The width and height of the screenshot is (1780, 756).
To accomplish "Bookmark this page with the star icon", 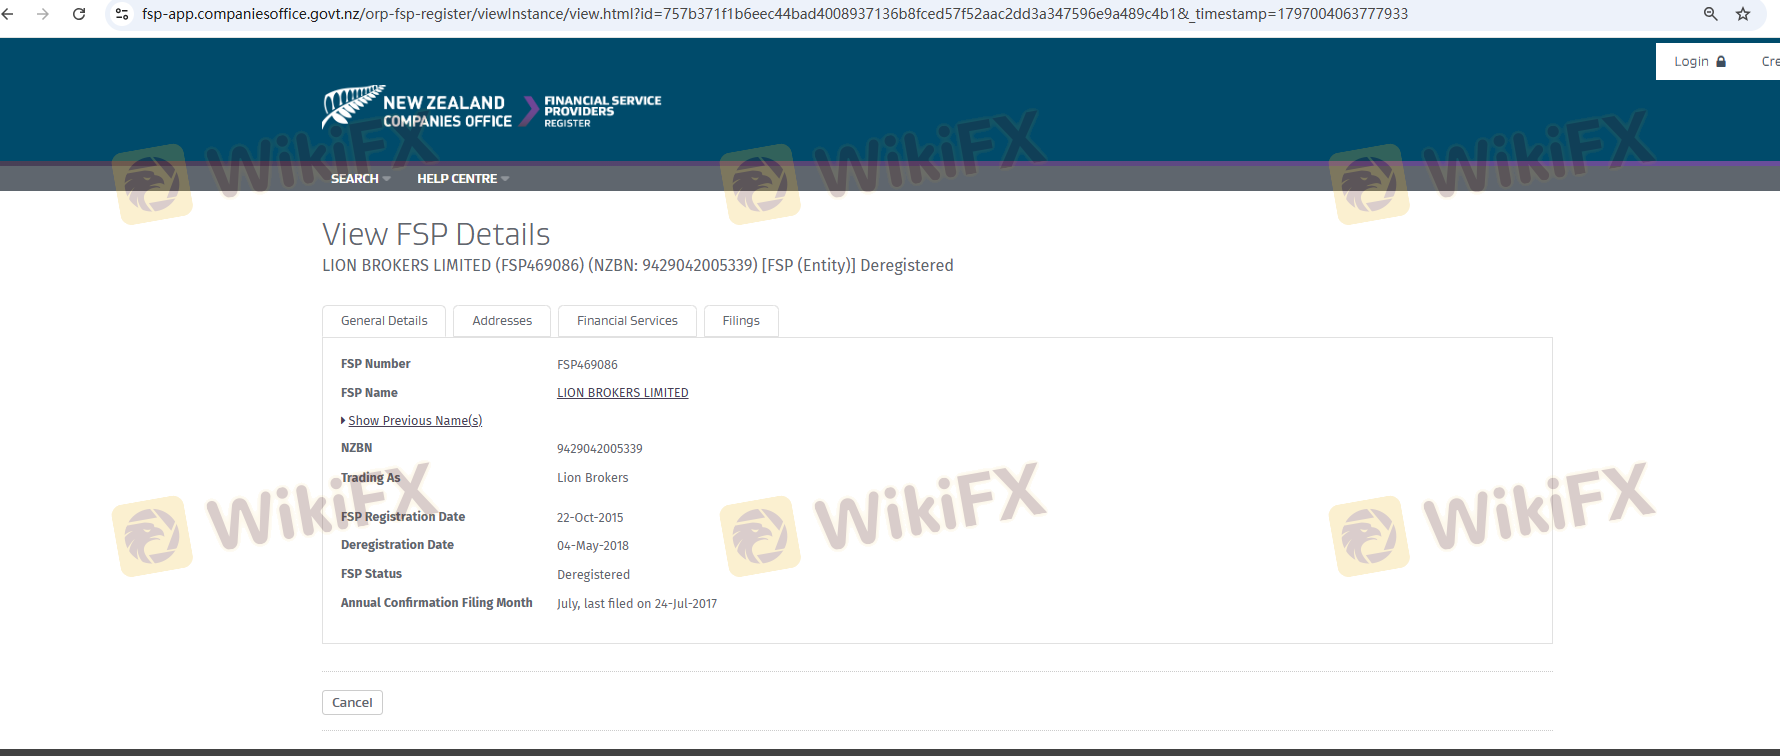I will pyautogui.click(x=1743, y=14).
